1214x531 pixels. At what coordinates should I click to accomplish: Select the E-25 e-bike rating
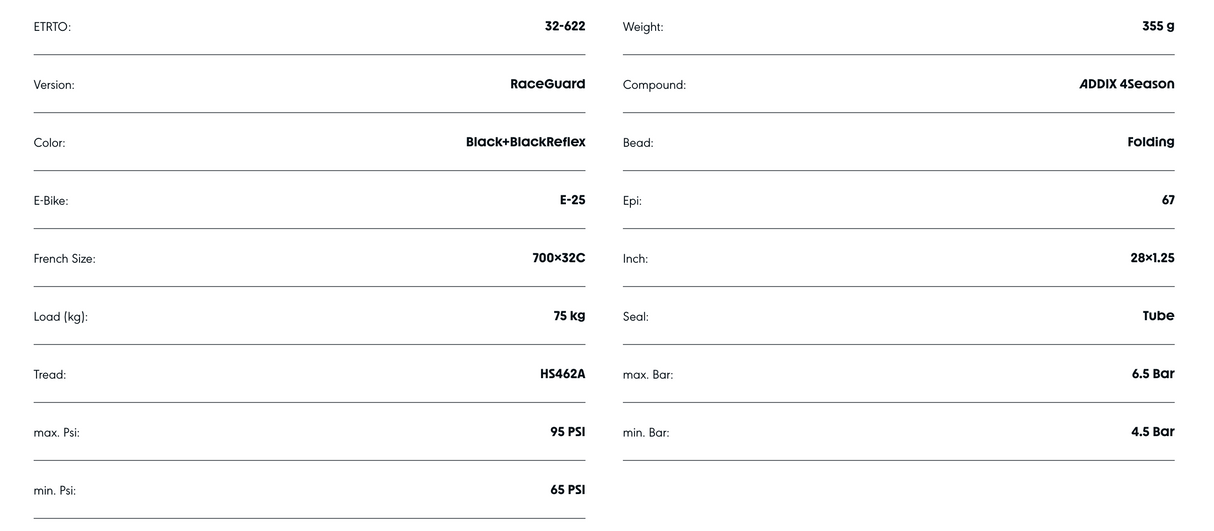(x=572, y=200)
